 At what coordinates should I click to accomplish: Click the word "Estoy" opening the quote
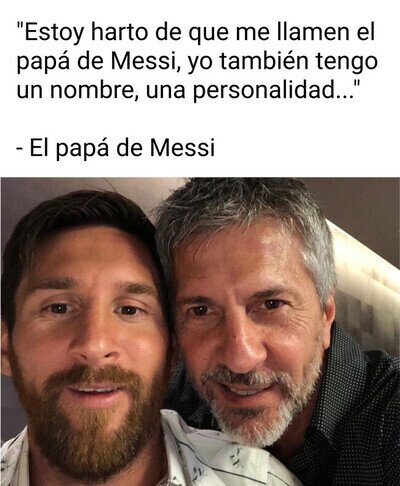coord(51,33)
